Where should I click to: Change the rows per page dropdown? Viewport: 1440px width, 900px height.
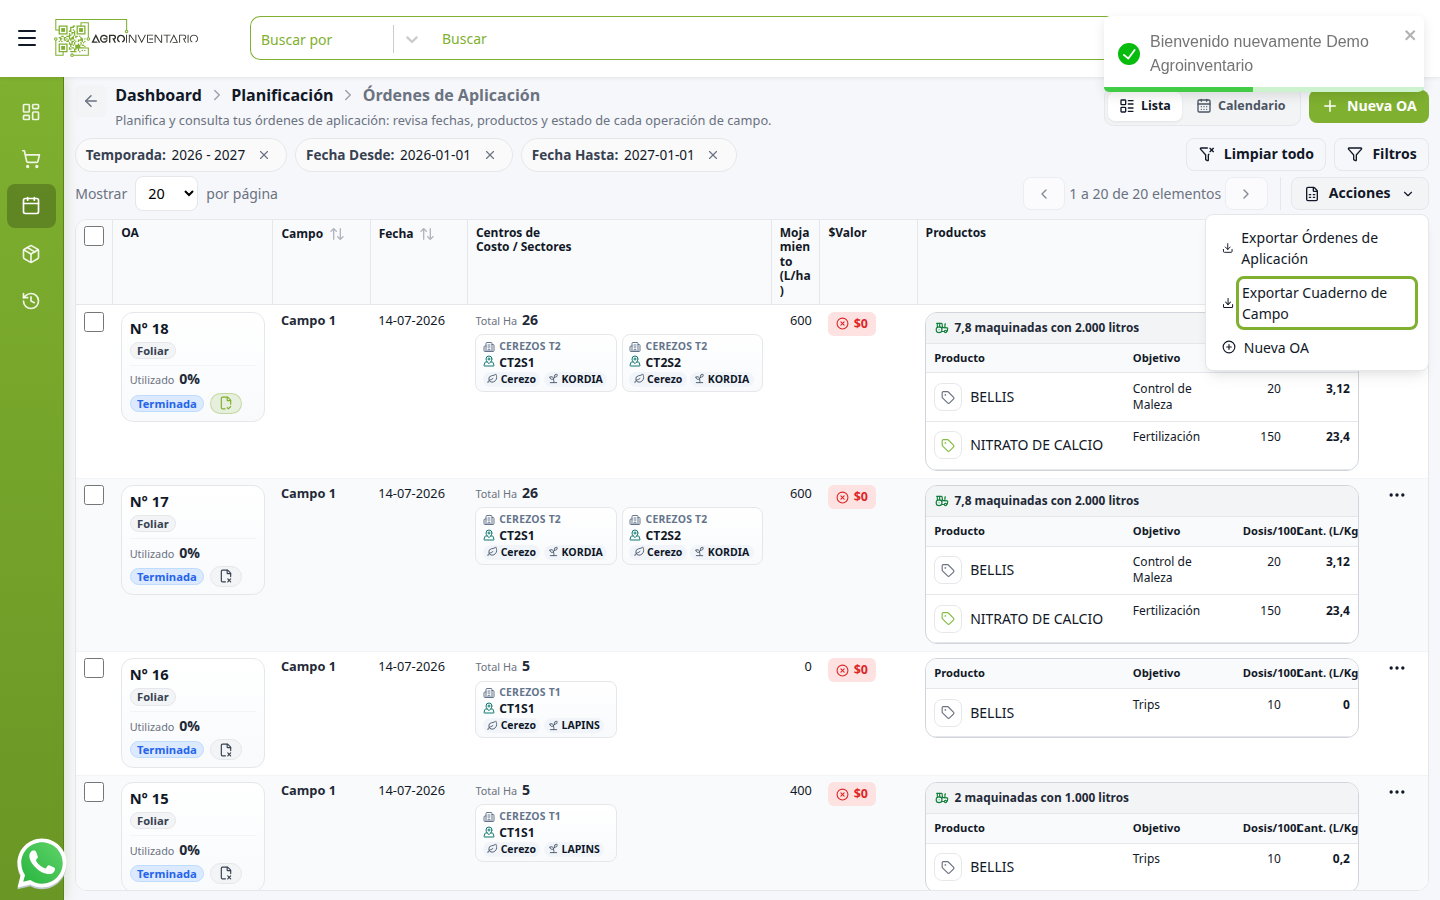[x=167, y=194]
